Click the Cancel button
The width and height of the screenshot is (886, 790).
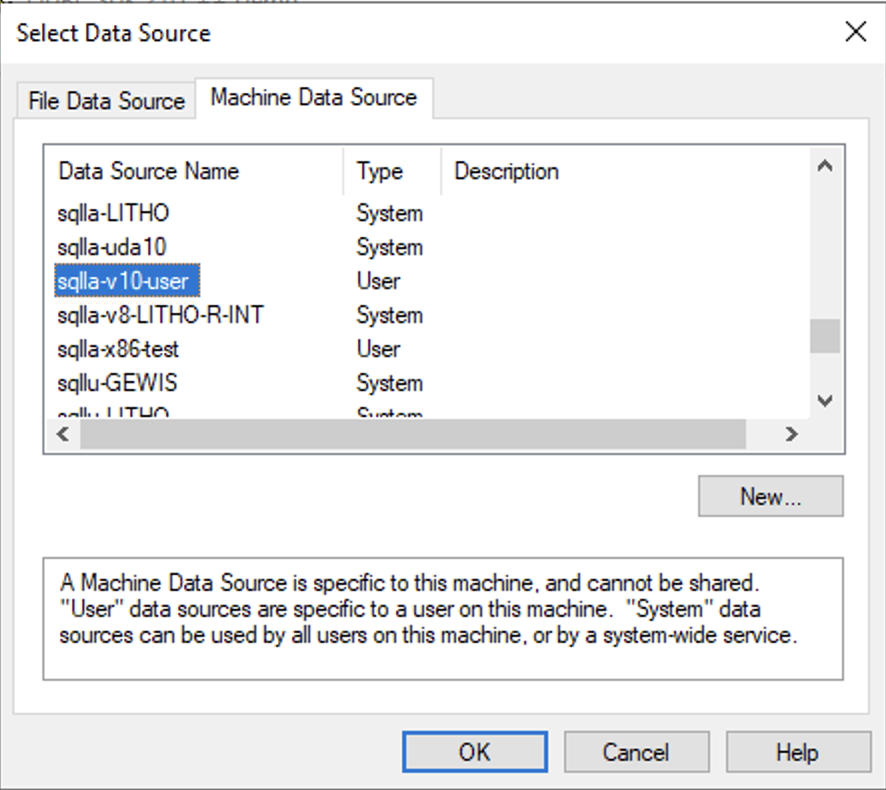(636, 751)
